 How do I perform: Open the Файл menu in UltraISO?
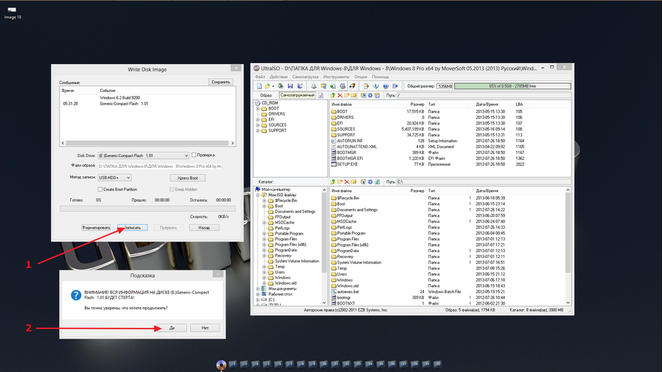coord(260,77)
